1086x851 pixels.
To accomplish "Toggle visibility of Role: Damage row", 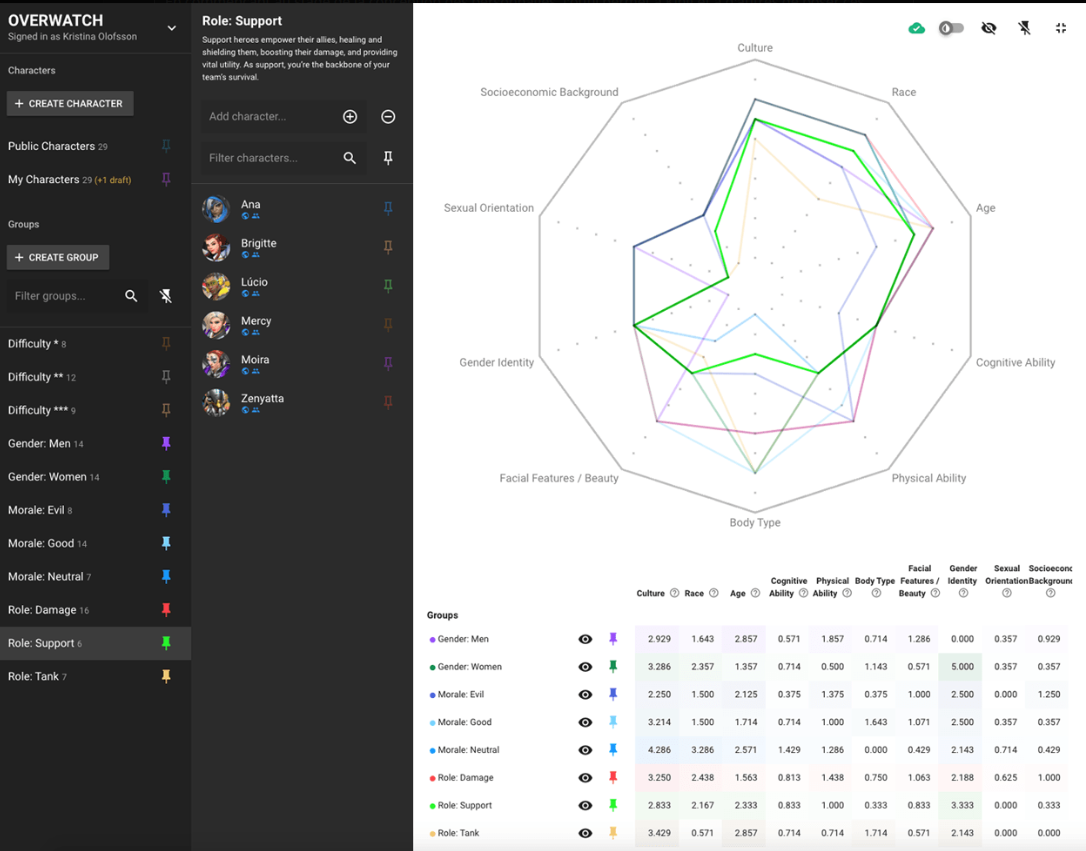I will coord(585,777).
